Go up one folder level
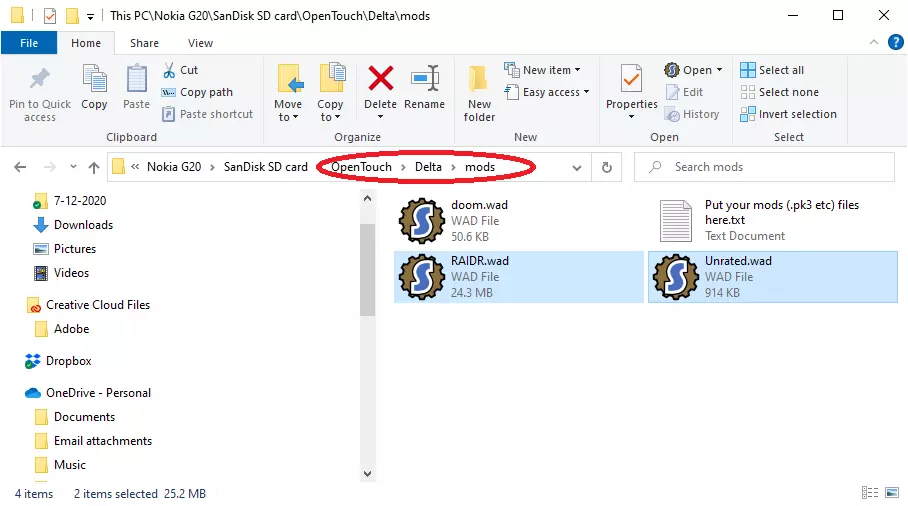 (94, 167)
